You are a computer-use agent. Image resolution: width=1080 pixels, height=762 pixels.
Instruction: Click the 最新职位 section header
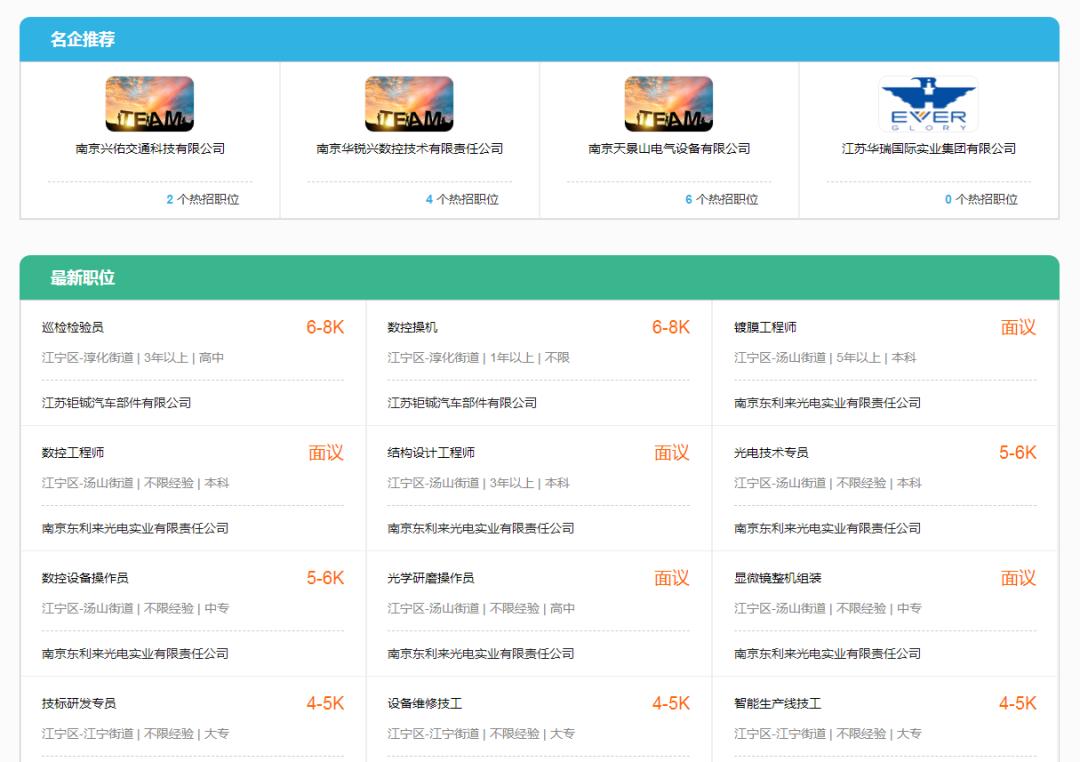coord(83,278)
